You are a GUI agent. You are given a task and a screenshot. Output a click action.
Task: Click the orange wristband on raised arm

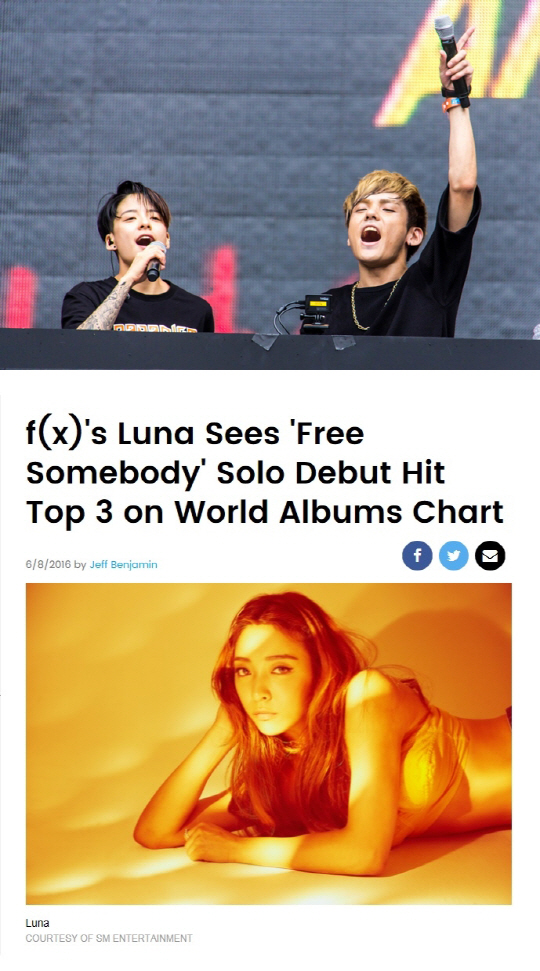pos(450,103)
